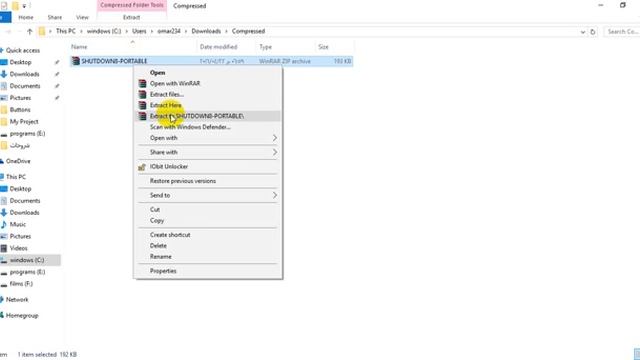Click This PC in the address breadcrumb
Screen dimensions: 640x360
tap(66, 31)
